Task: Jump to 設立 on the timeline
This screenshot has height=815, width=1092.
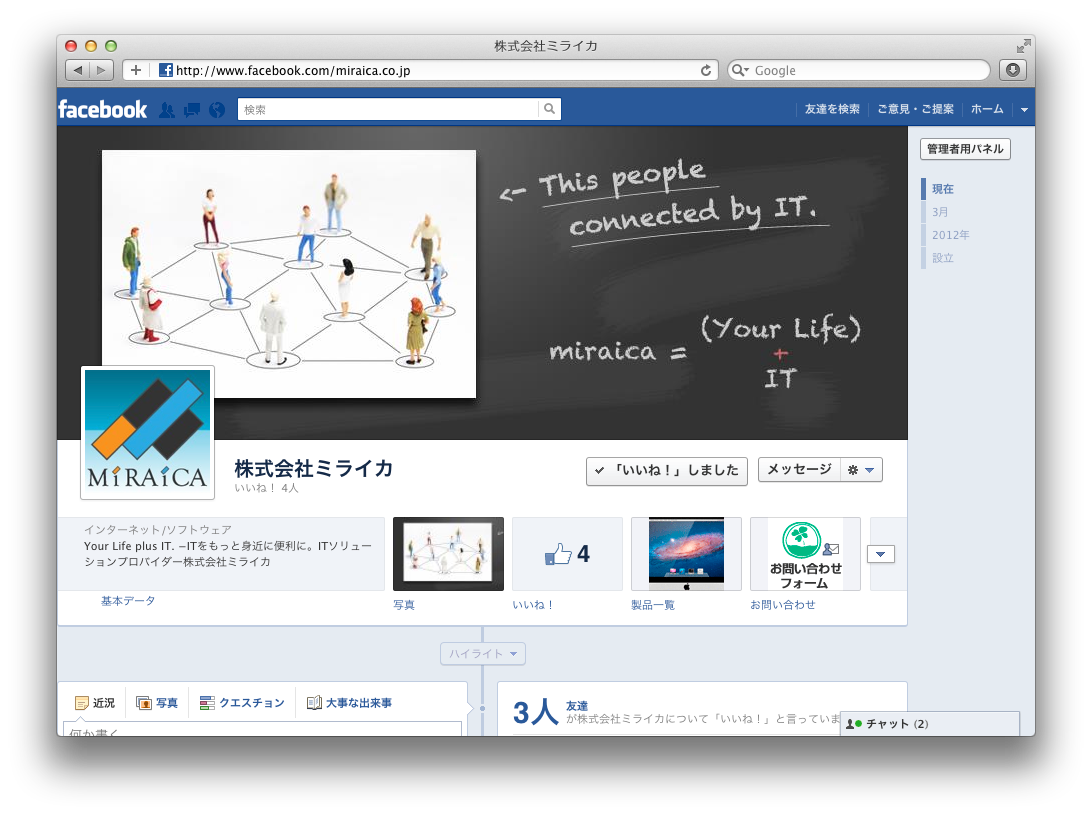Action: tap(943, 258)
